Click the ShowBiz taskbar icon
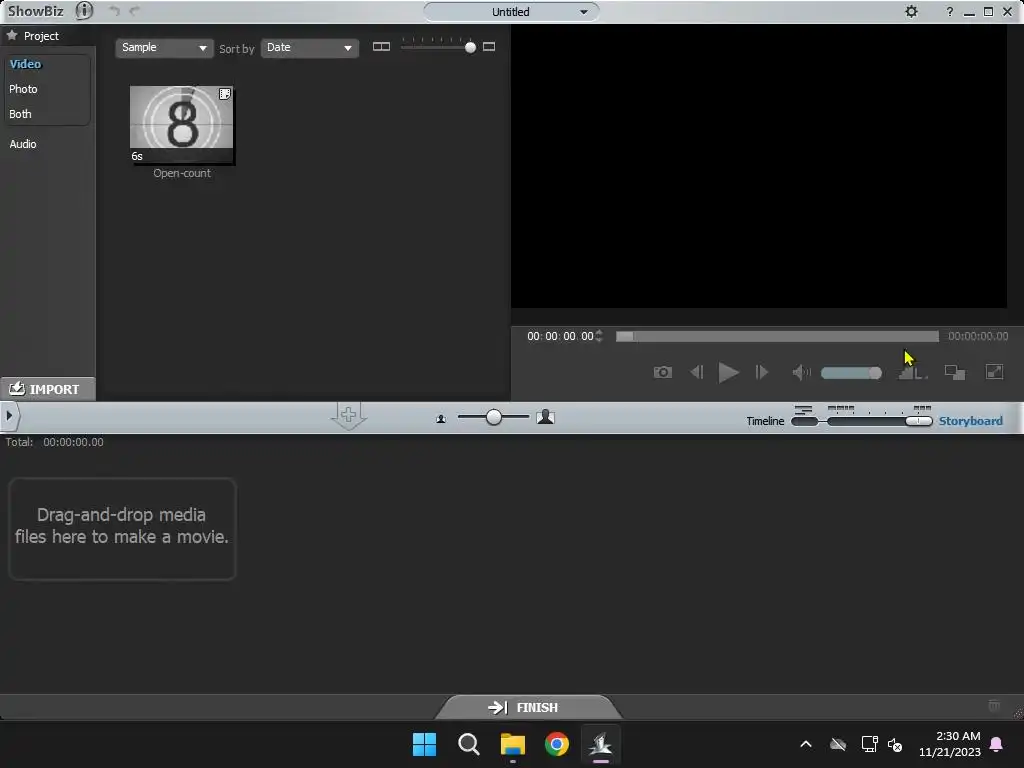Viewport: 1024px width, 768px height. 600,744
